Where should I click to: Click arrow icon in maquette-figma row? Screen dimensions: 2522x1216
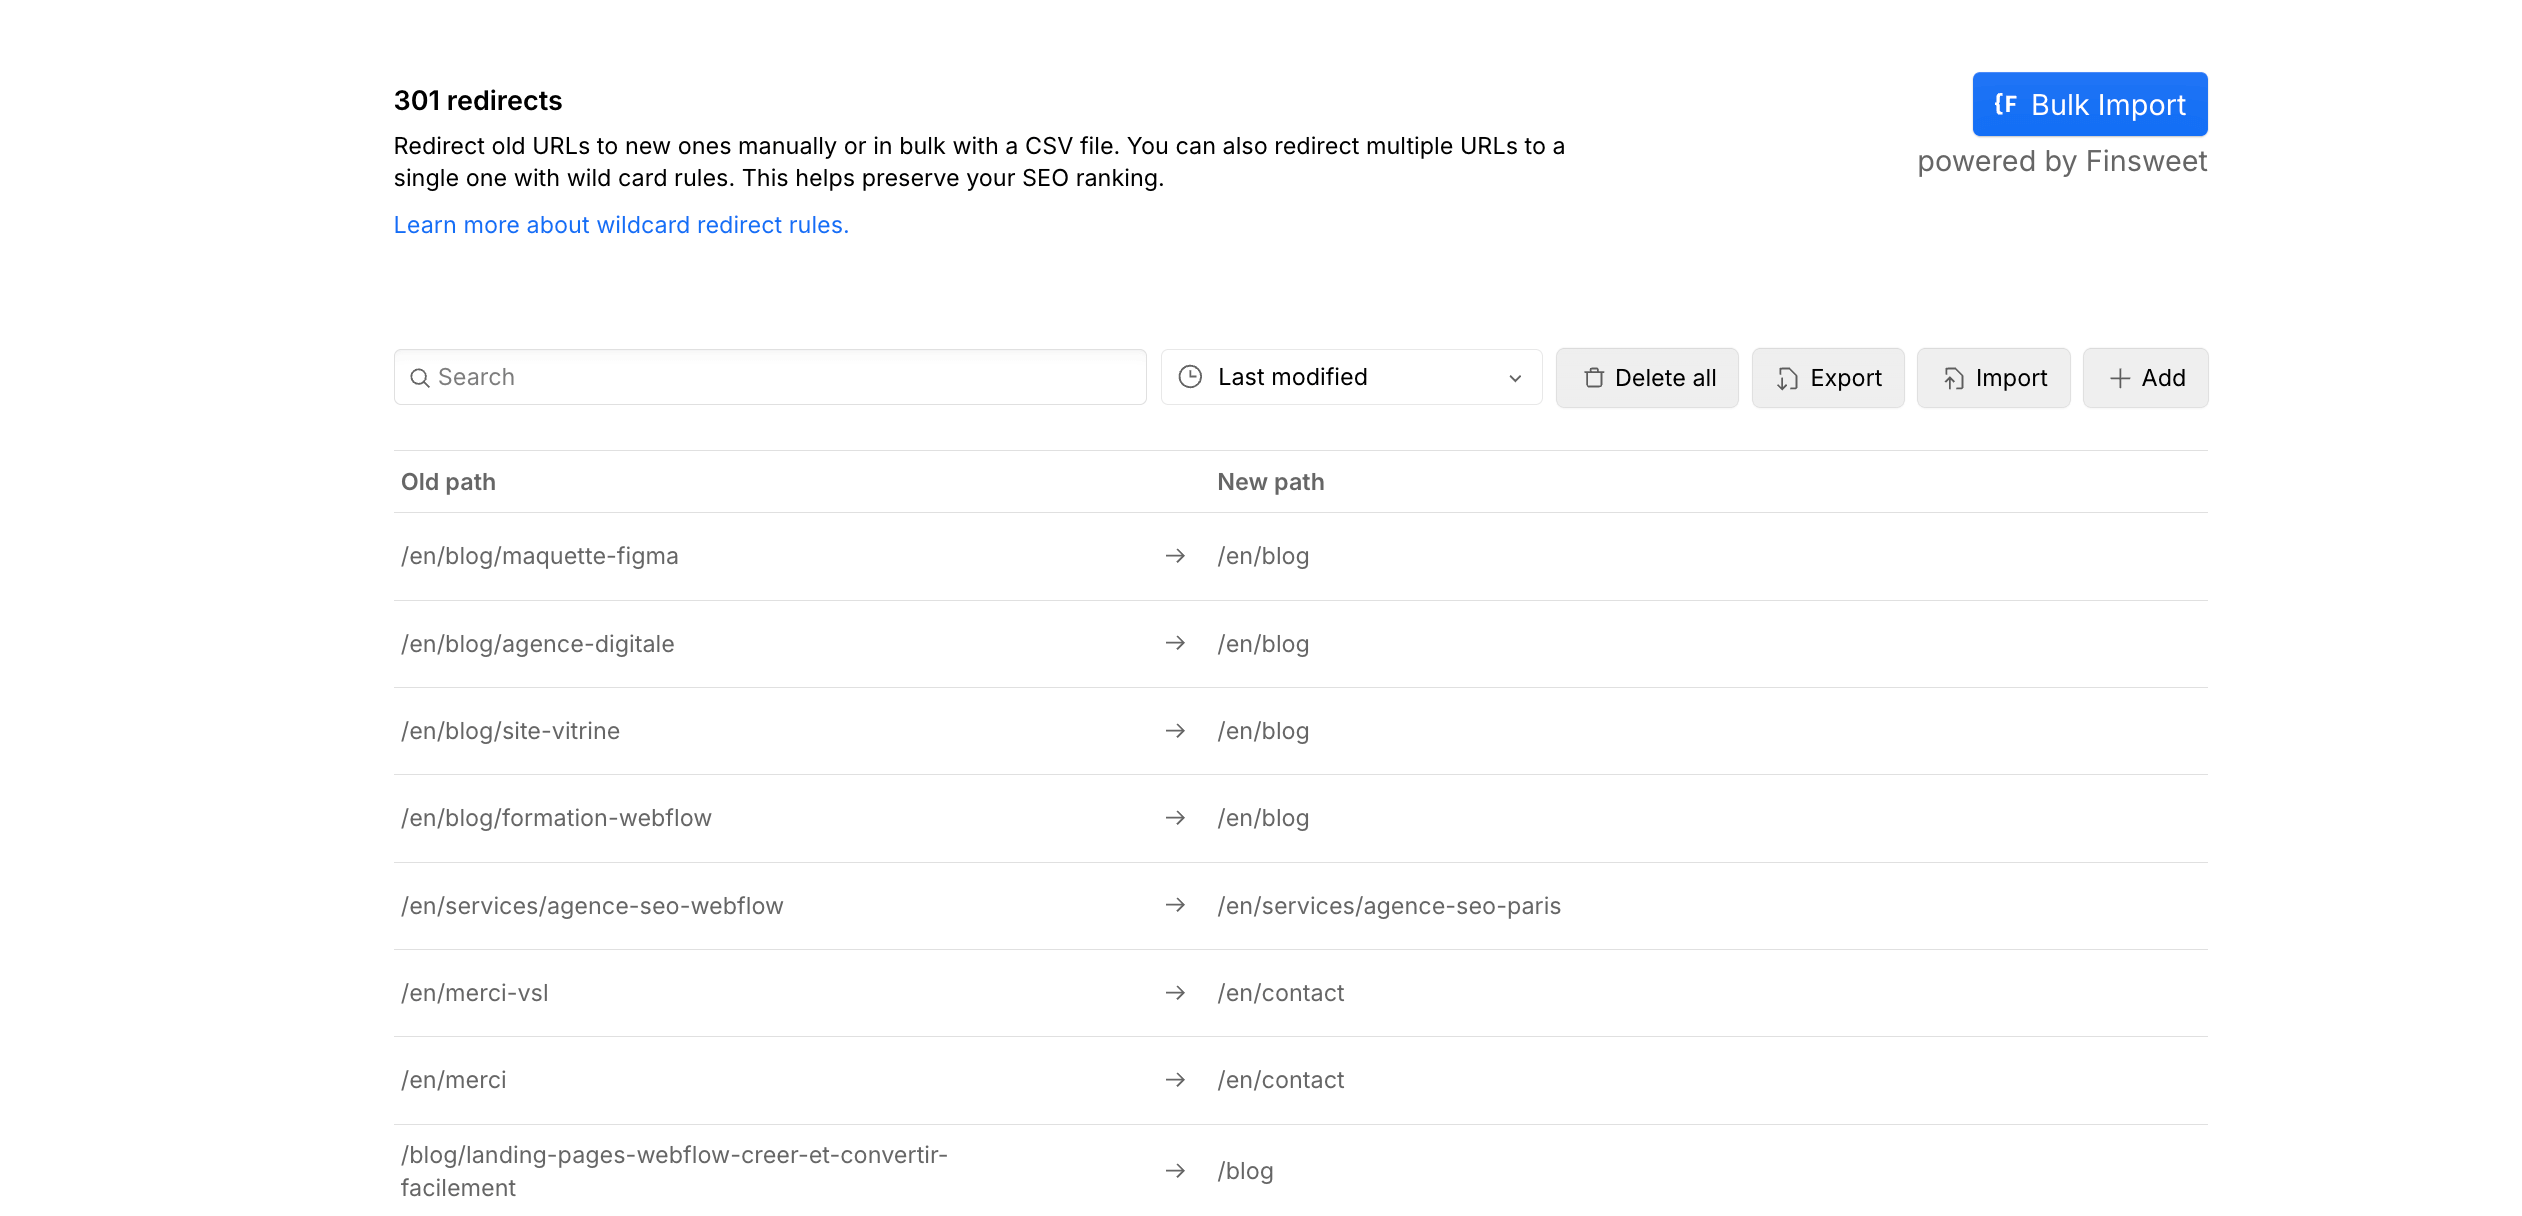coord(1175,556)
